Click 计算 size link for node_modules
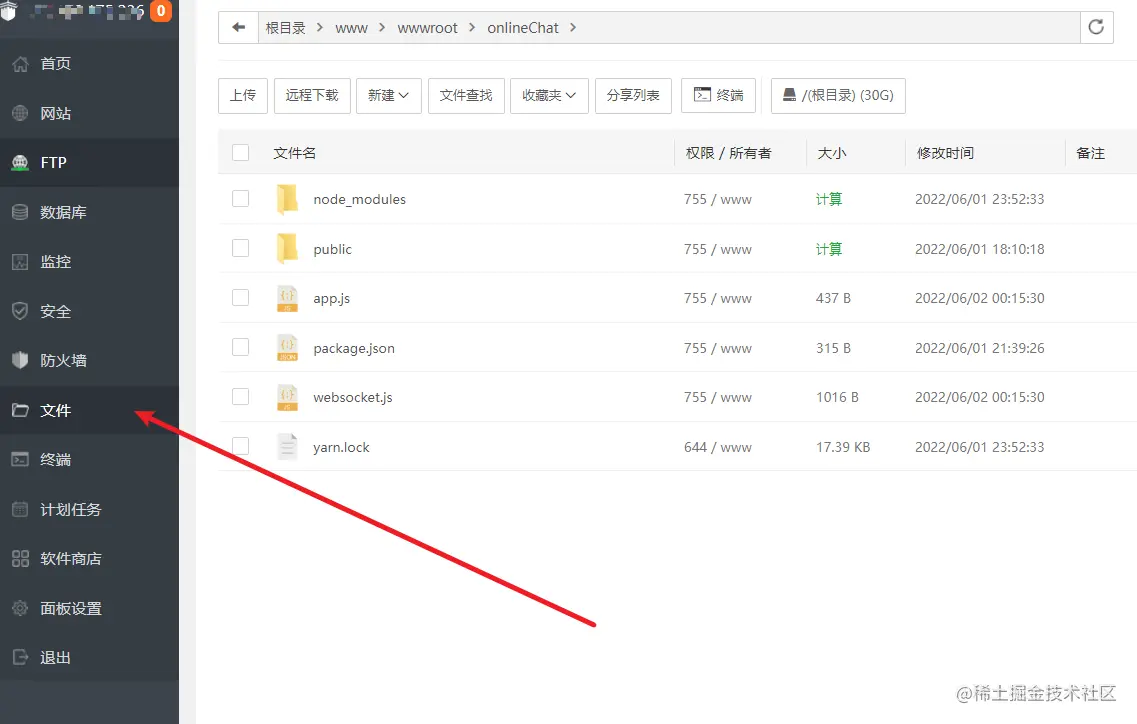The width and height of the screenshot is (1137, 724). click(829, 199)
